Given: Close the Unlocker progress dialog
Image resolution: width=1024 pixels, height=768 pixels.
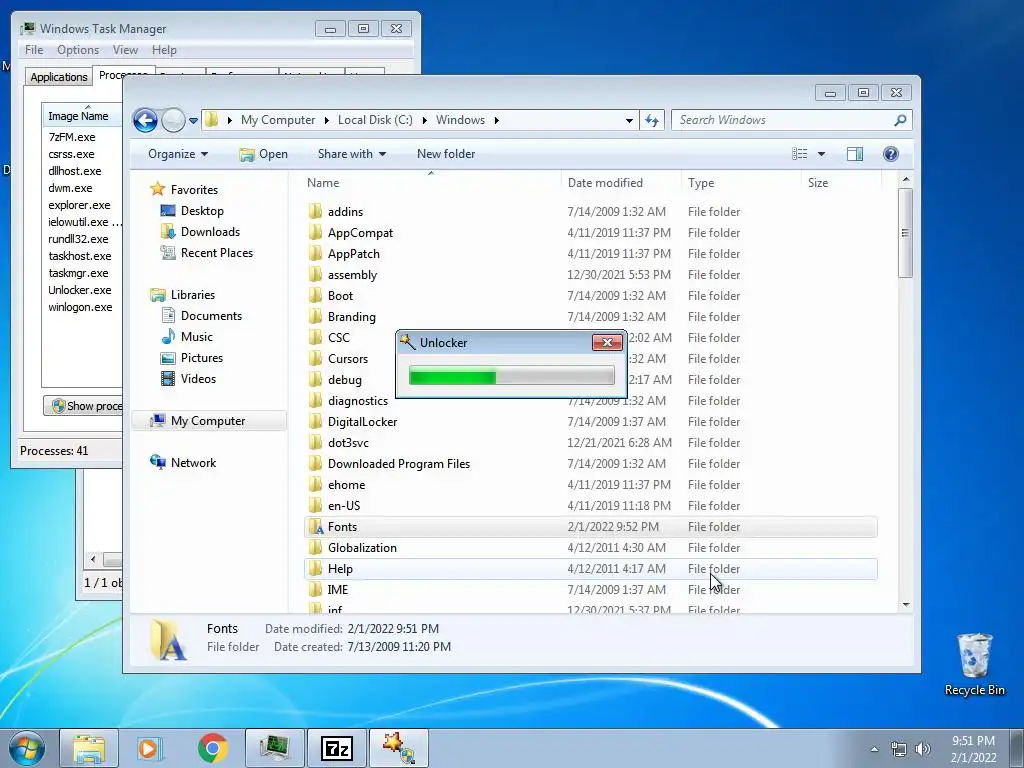Looking at the screenshot, I should (607, 342).
